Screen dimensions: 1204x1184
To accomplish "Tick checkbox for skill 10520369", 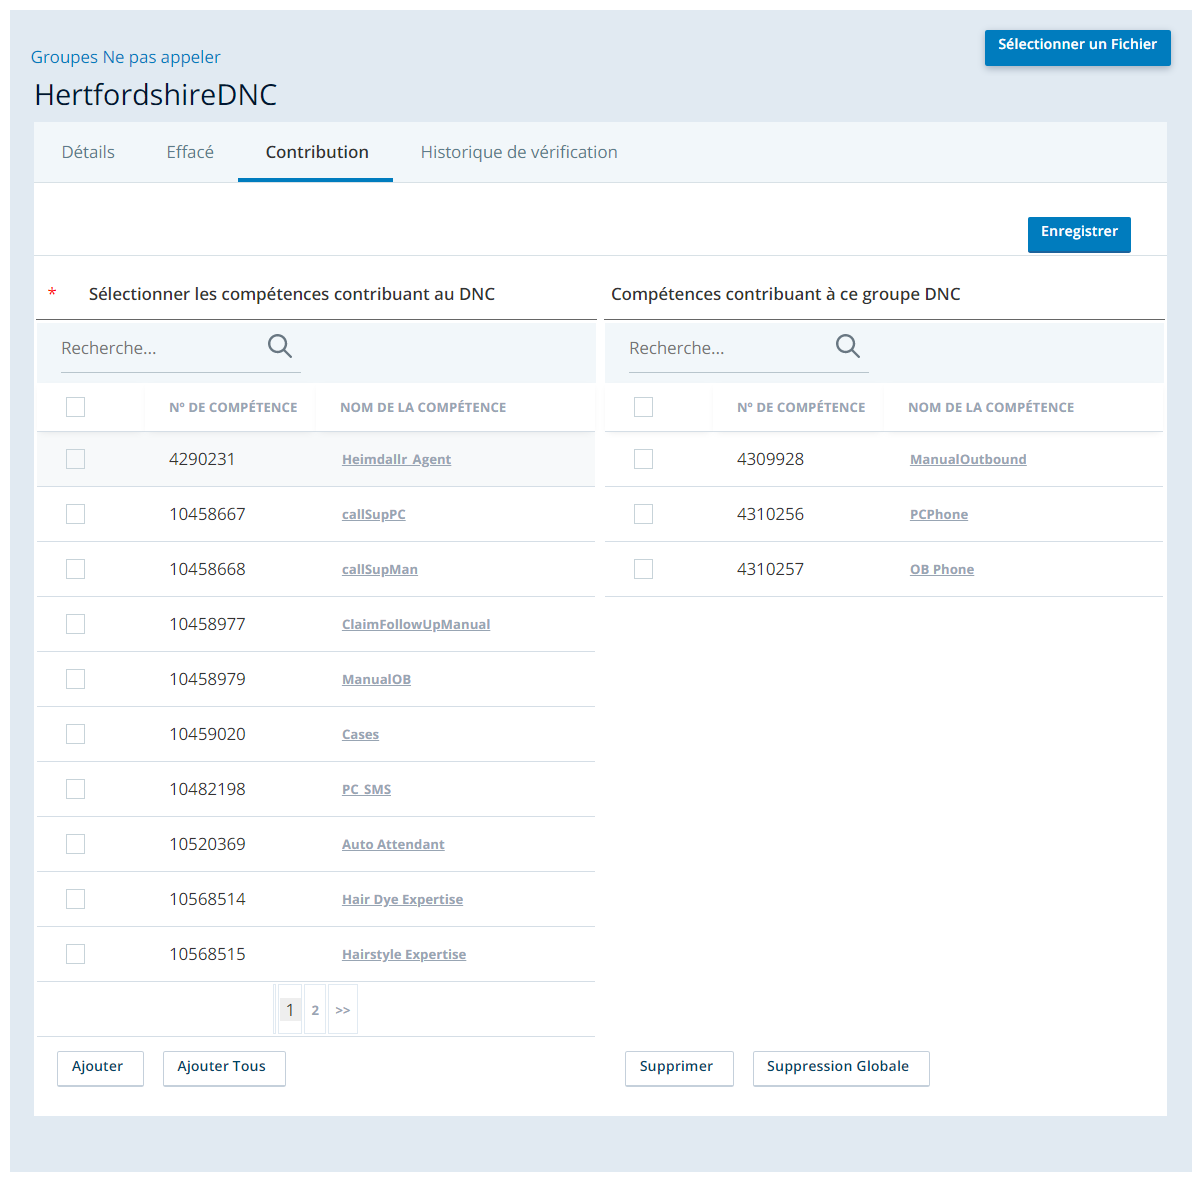I will click(75, 844).
